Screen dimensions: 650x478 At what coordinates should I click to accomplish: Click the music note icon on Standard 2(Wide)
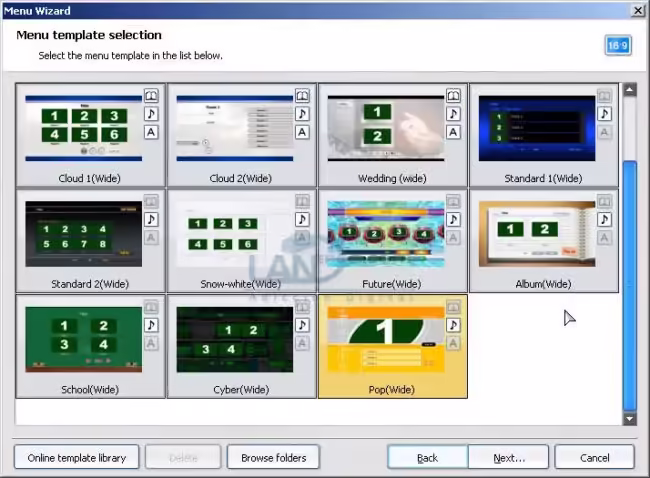point(151,219)
